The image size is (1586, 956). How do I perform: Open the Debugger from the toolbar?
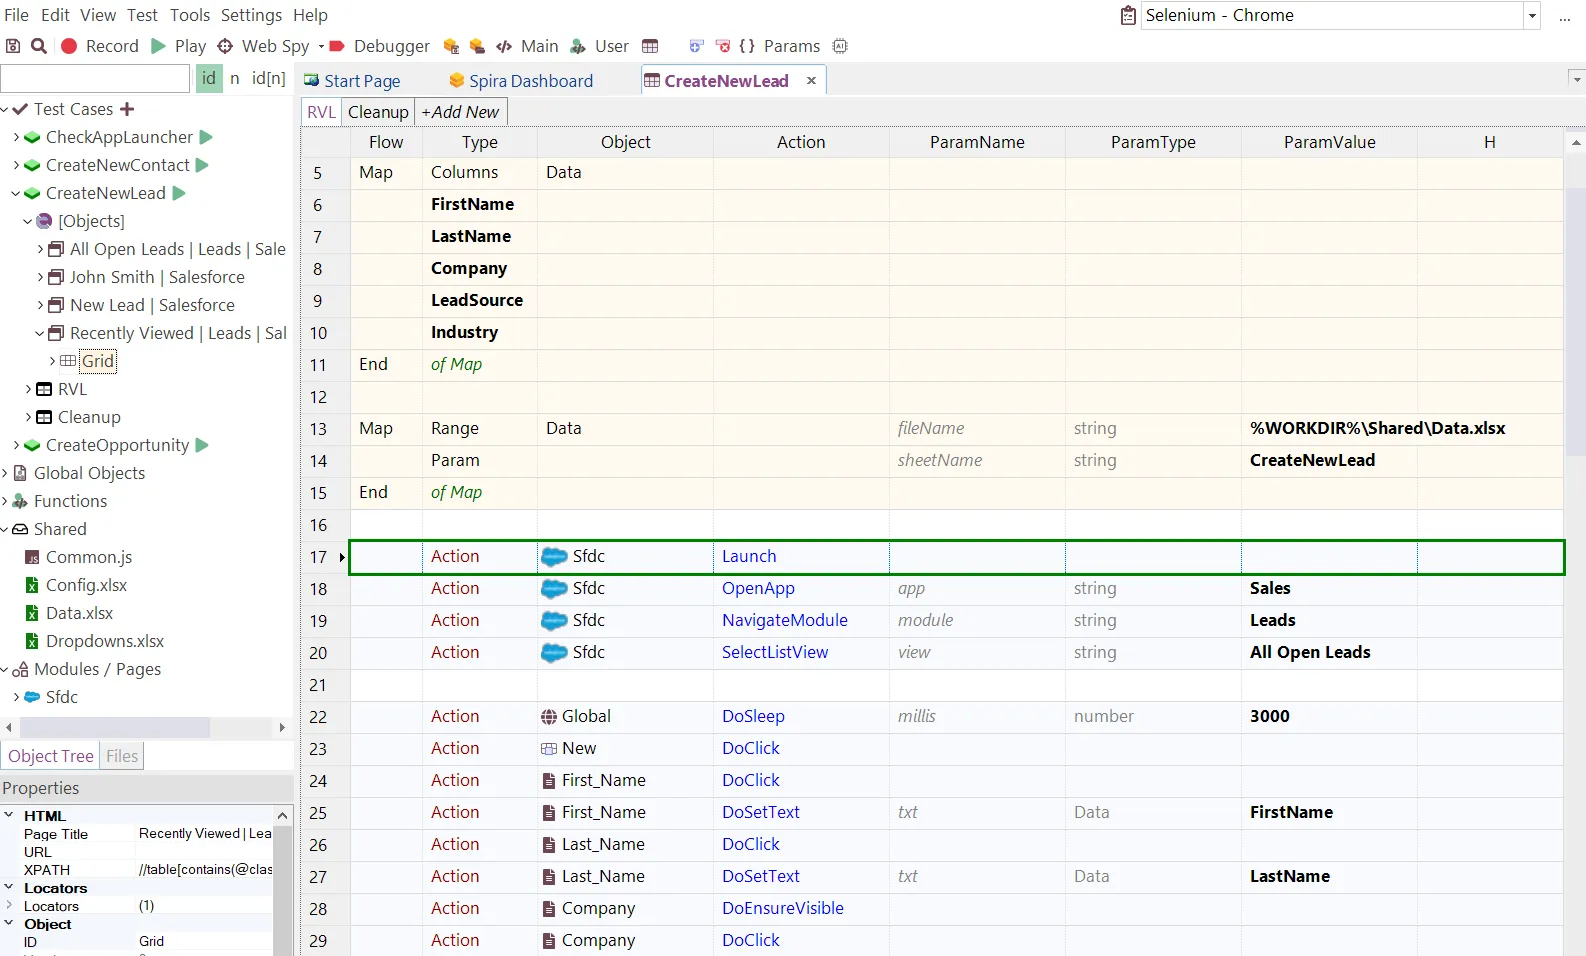[380, 46]
